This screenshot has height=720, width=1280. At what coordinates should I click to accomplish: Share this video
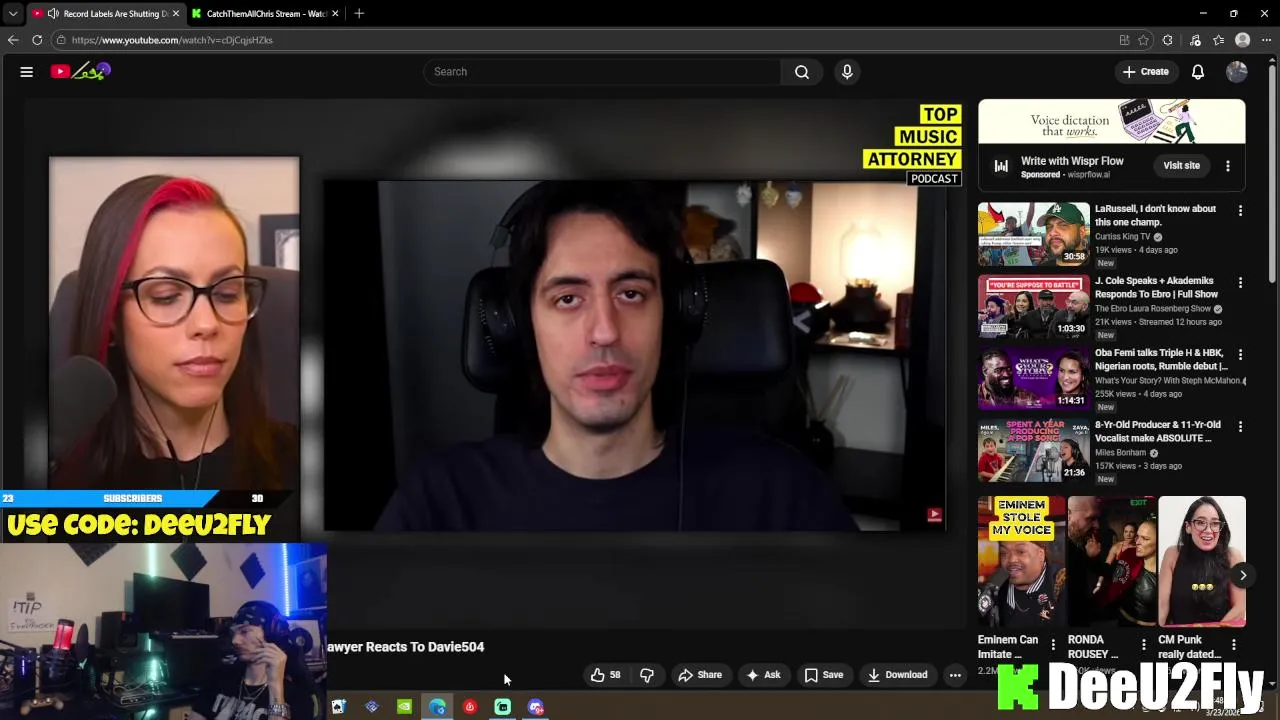(700, 675)
